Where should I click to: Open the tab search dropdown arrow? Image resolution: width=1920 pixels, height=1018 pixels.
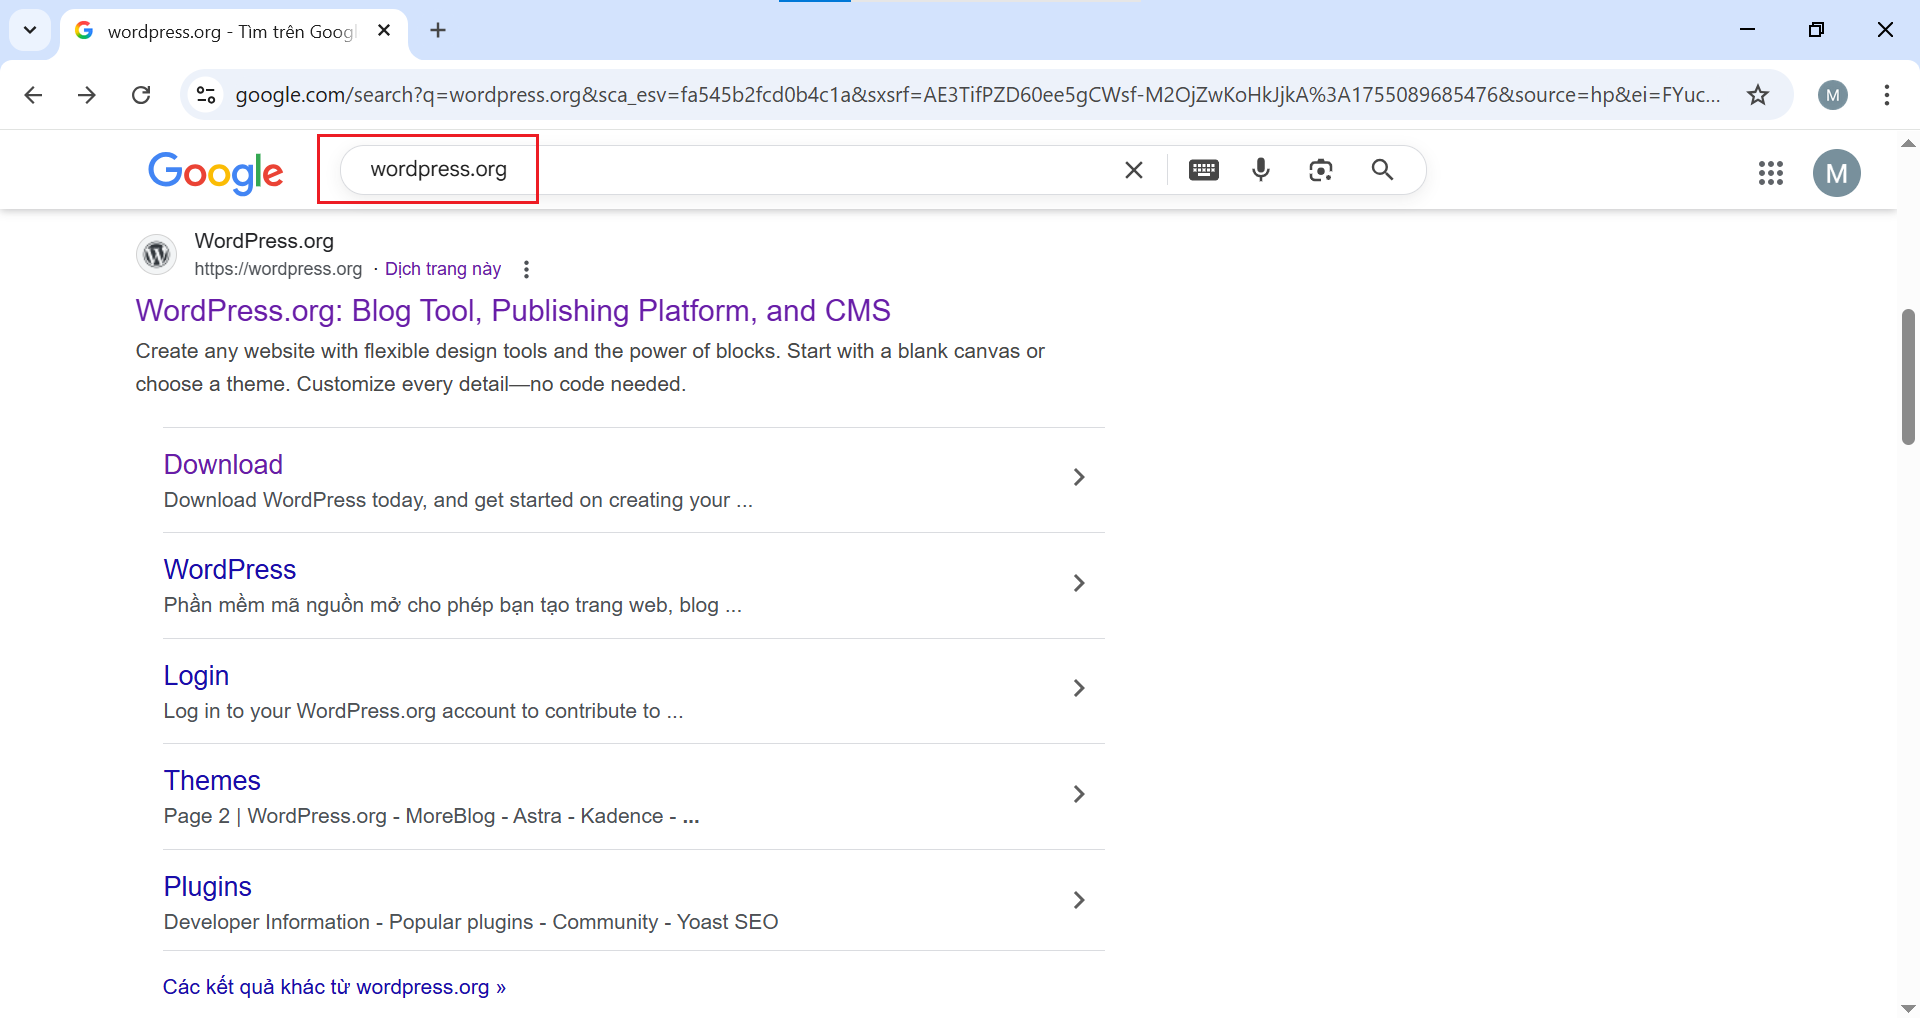click(x=30, y=30)
